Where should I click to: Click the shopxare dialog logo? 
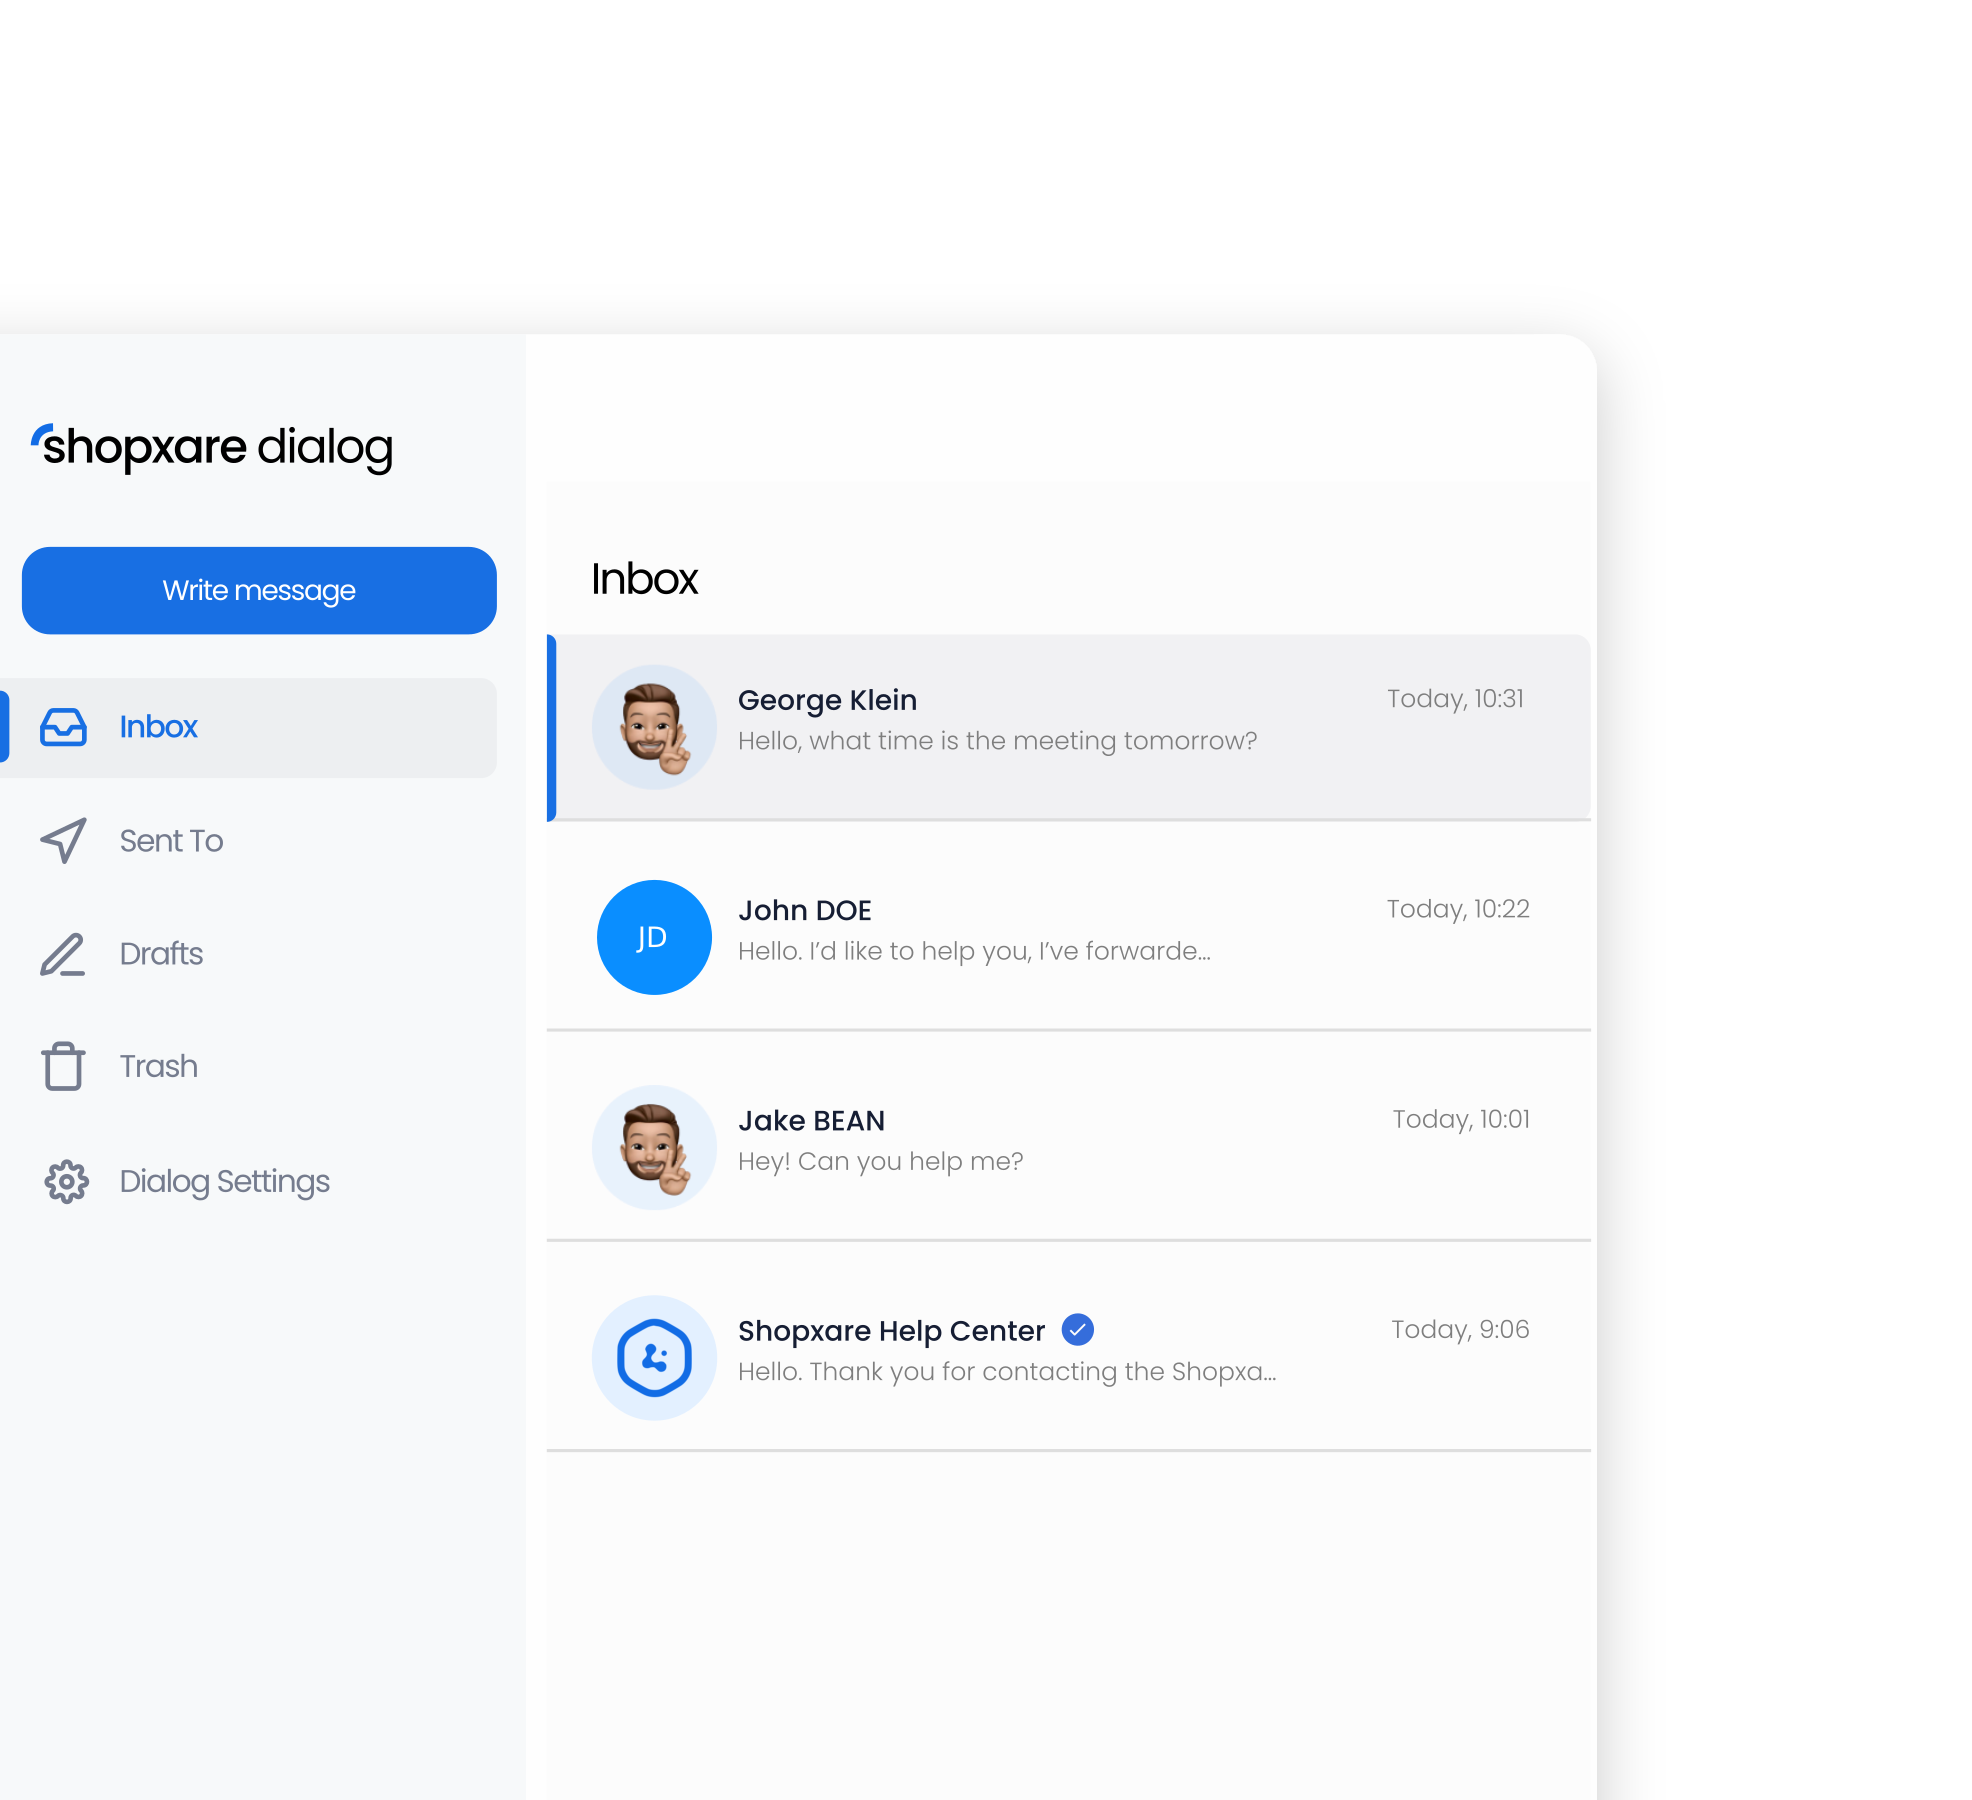[211, 447]
